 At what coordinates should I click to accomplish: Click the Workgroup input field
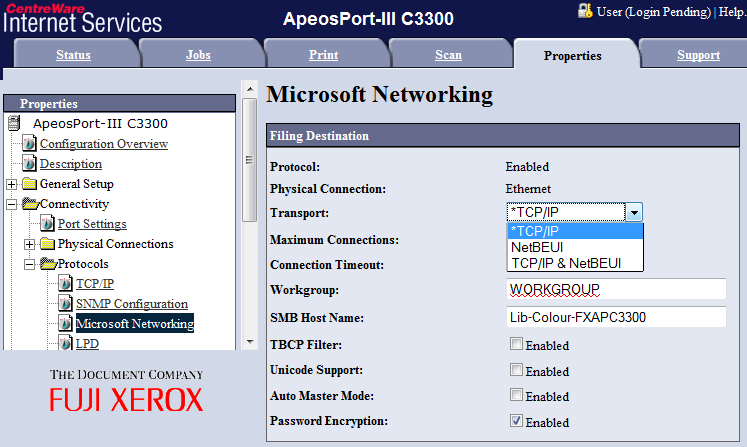[x=616, y=289]
